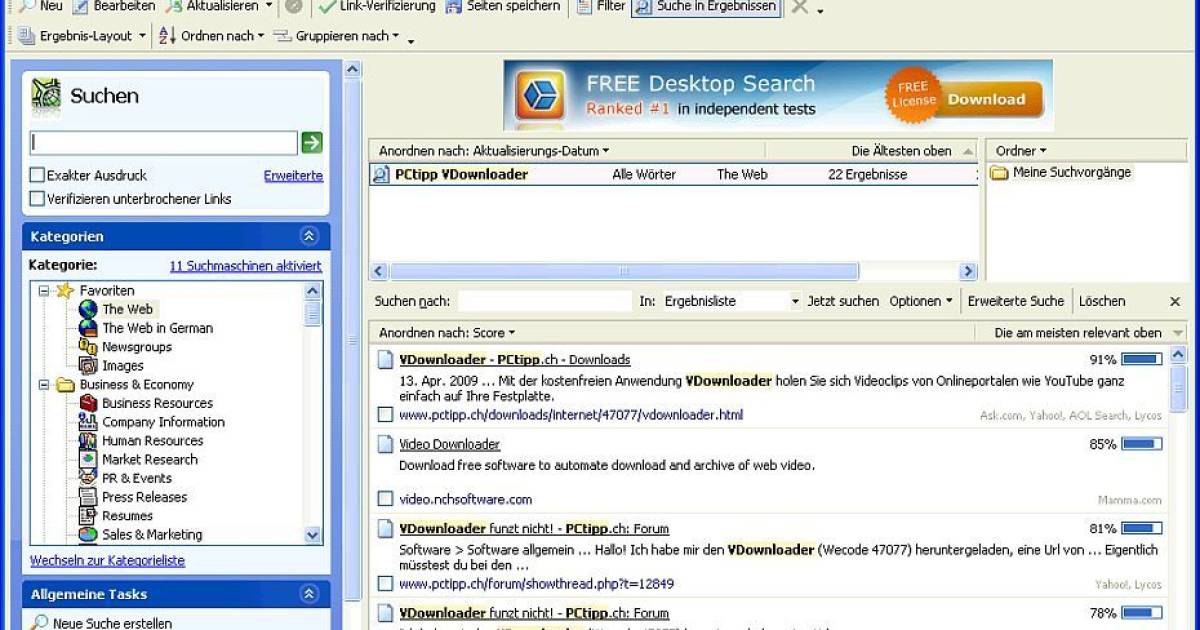Select The Web in German category
This screenshot has width=1200, height=630.
(158, 327)
